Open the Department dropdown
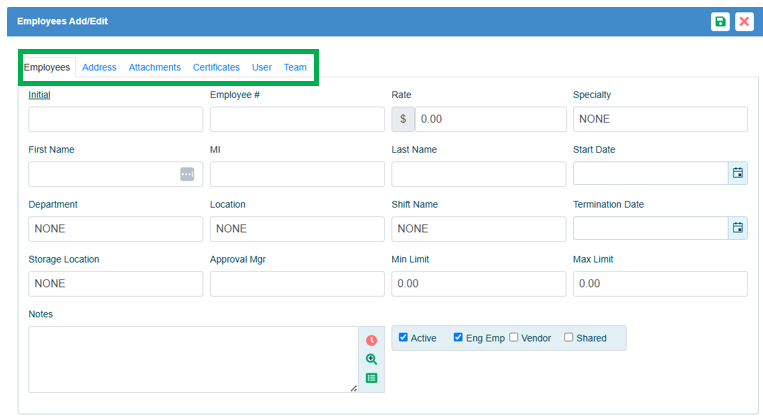The height and width of the screenshot is (420, 763). [115, 229]
